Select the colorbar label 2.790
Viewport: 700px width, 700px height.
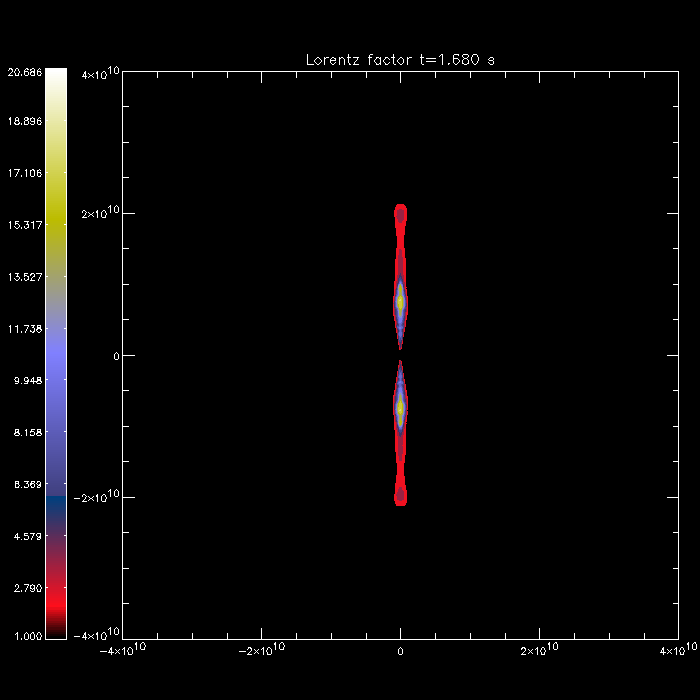click(x=28, y=588)
